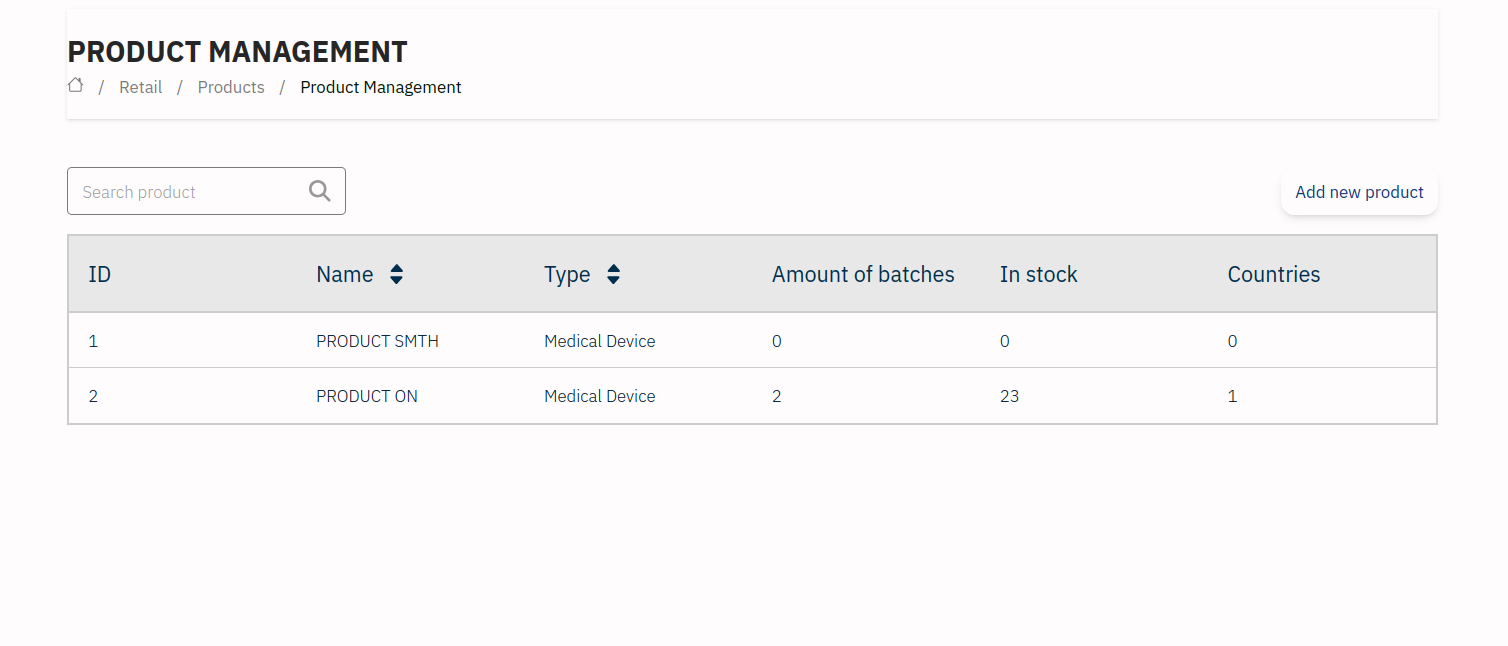Click the In stock column header

pos(1038,274)
